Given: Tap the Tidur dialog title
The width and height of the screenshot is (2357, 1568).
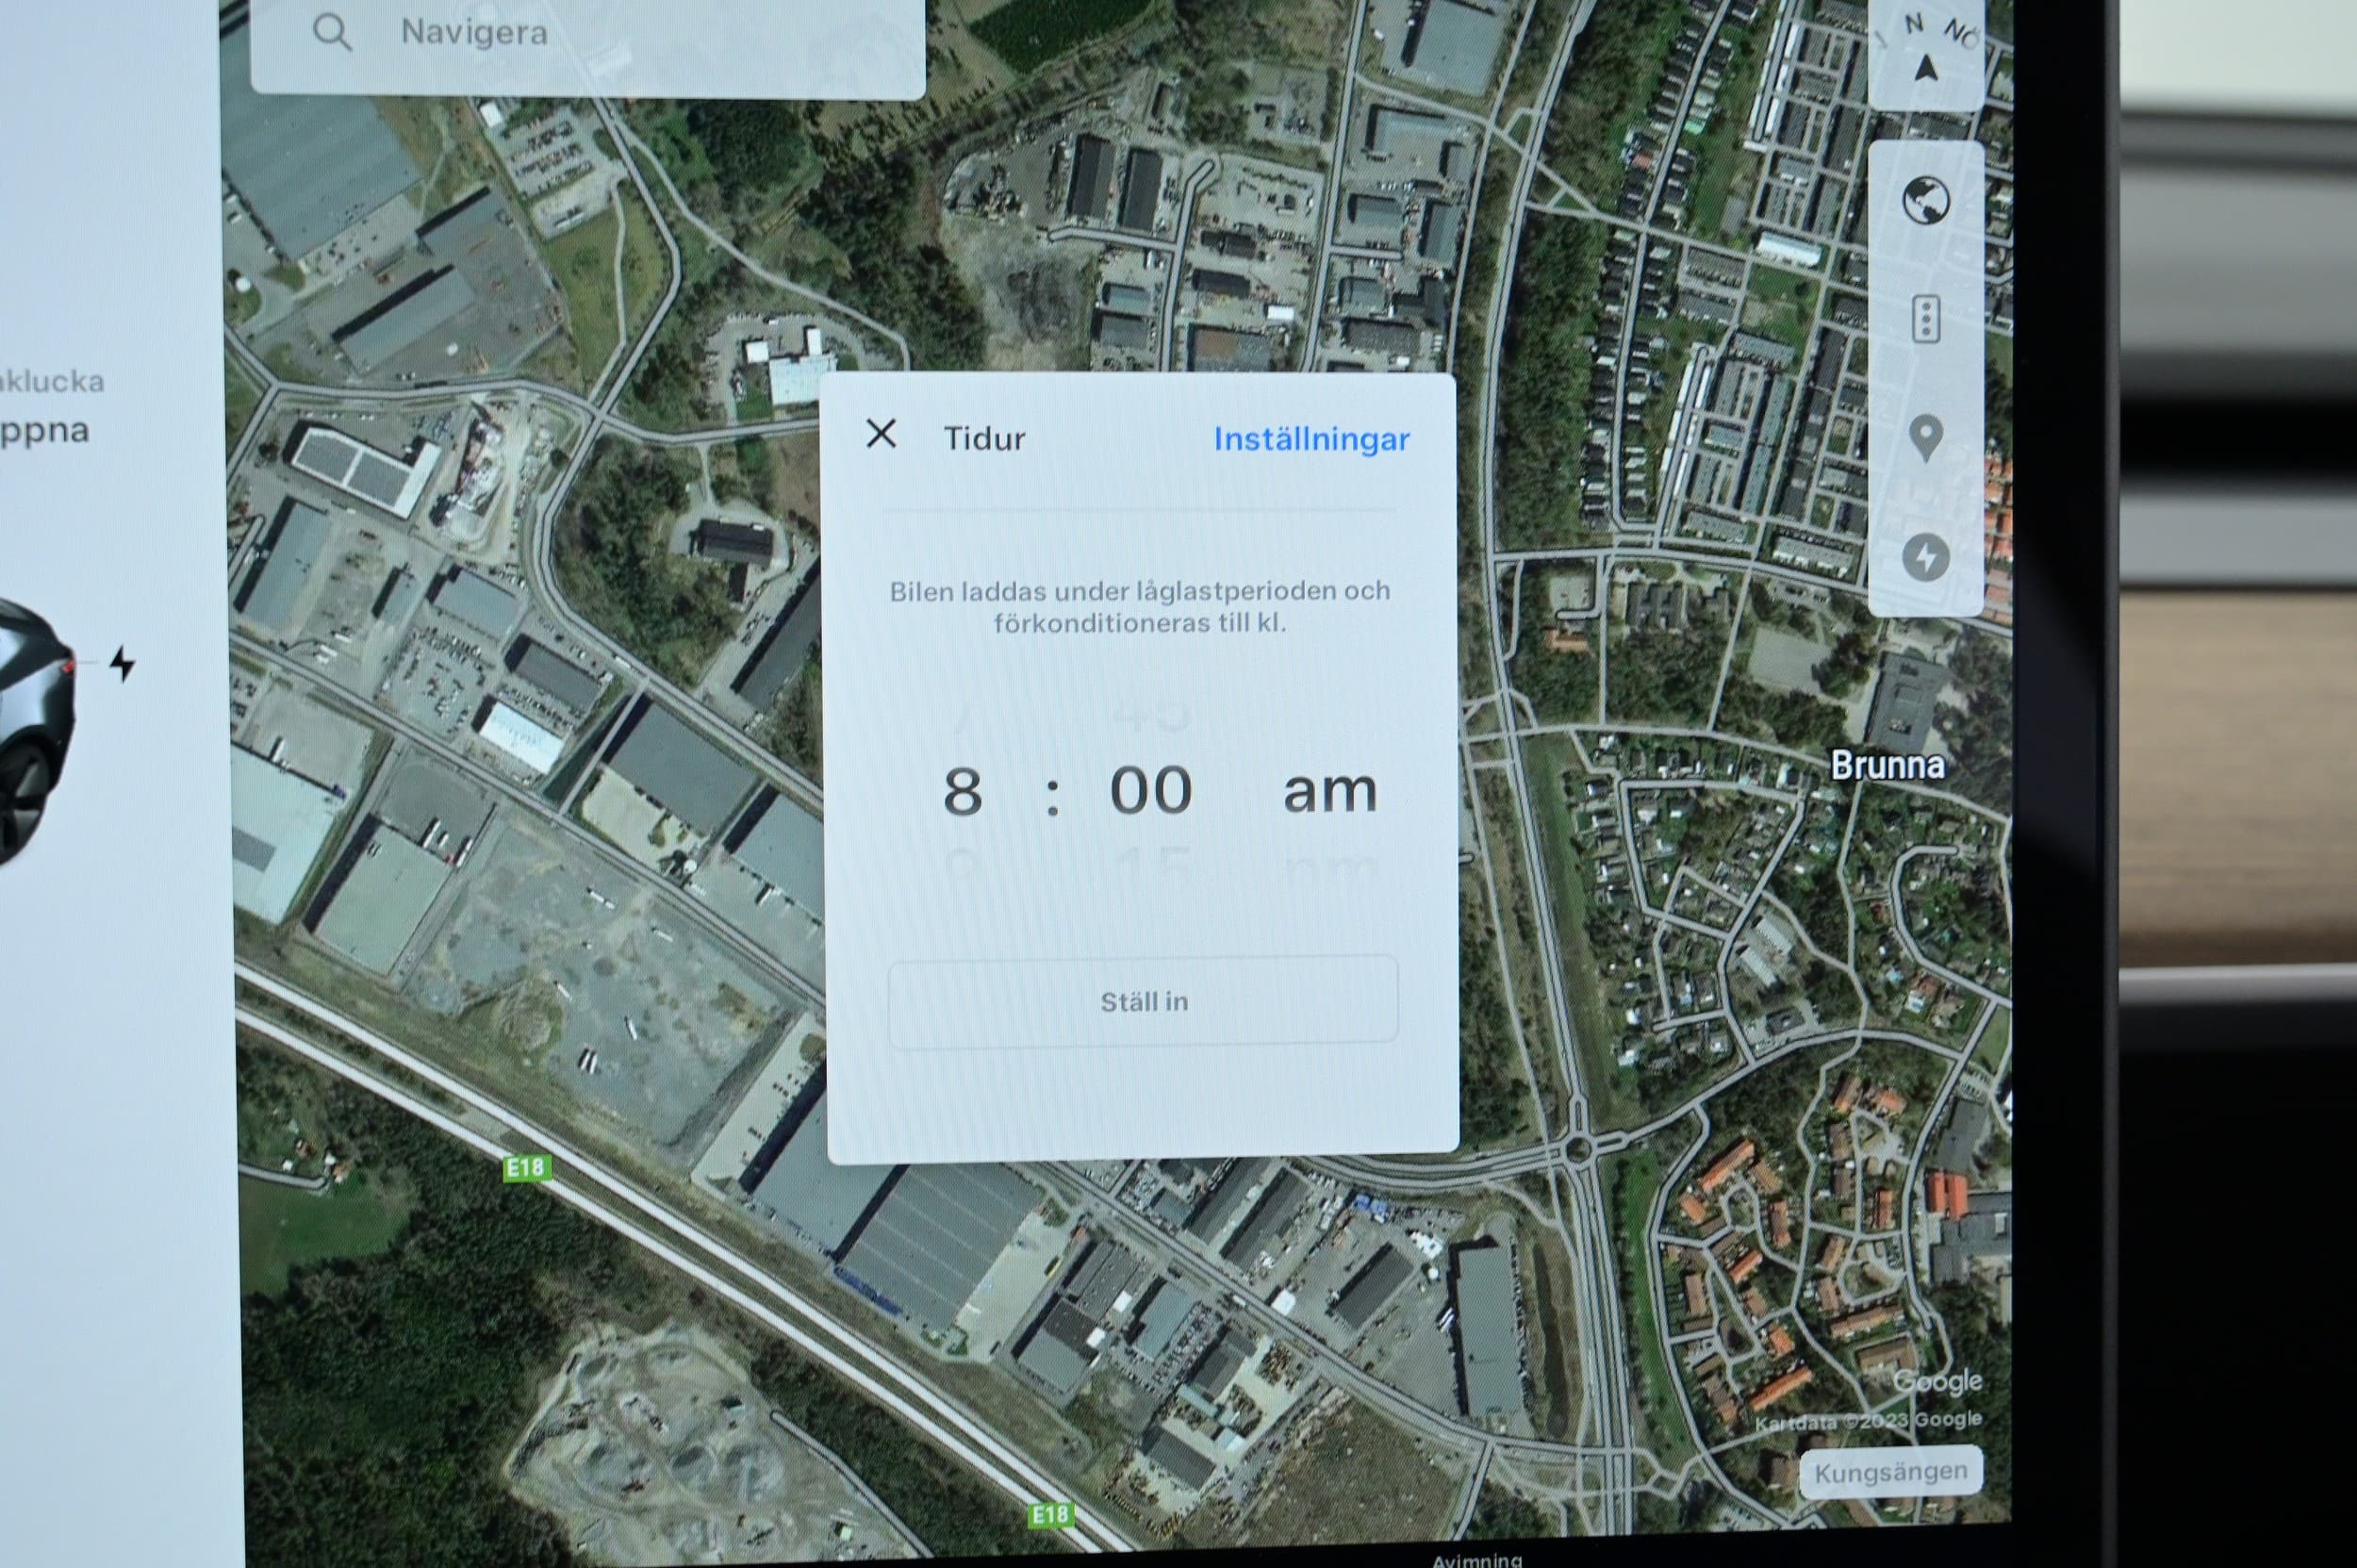Looking at the screenshot, I should (985, 439).
